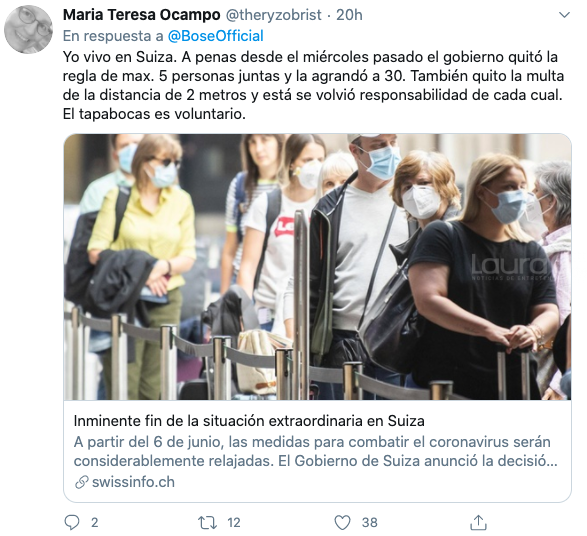Open Maria Teresa Ocampo's profile picture
The width and height of the screenshot is (587, 536).
[28, 29]
